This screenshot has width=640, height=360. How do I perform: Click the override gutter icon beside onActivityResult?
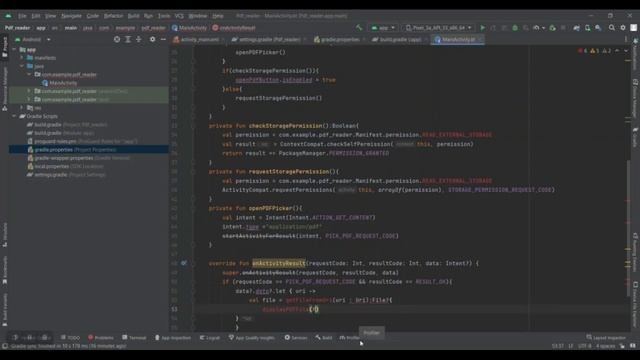click(184, 263)
